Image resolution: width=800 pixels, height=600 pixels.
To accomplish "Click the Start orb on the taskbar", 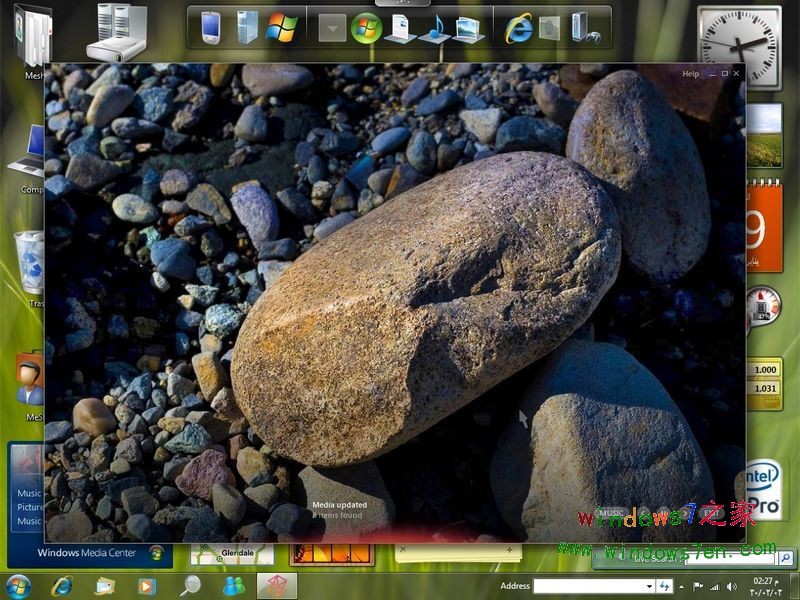I will click(18, 586).
